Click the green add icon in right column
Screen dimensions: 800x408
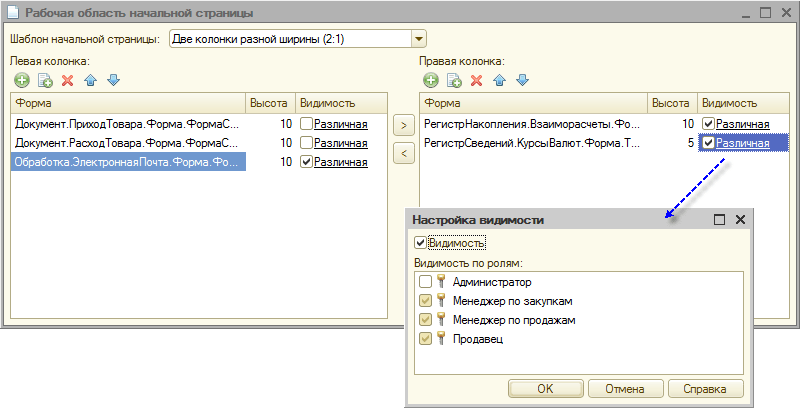431,80
